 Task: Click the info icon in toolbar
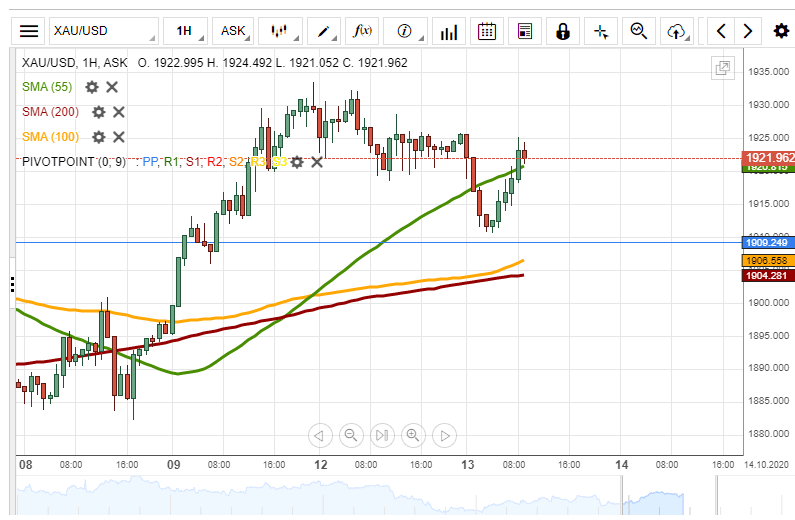[404, 31]
